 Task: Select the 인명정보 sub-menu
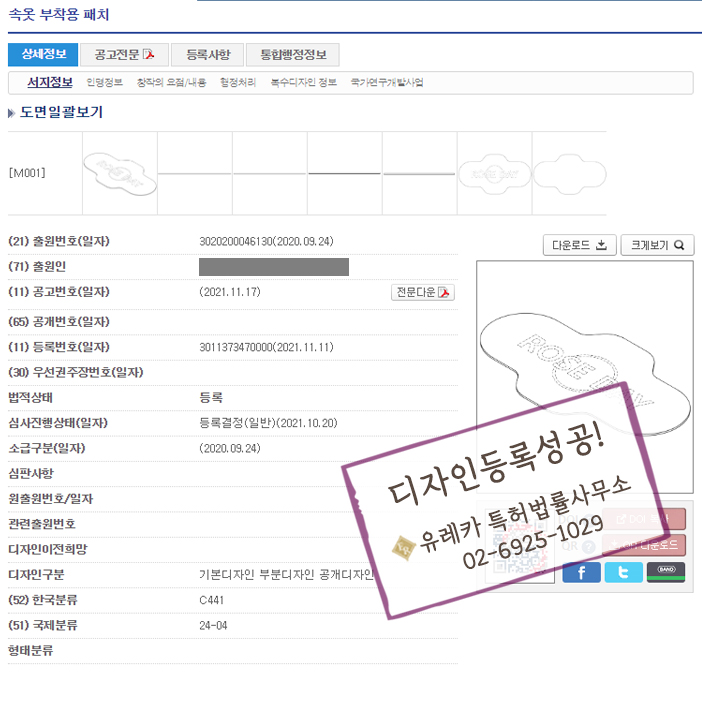pos(105,82)
